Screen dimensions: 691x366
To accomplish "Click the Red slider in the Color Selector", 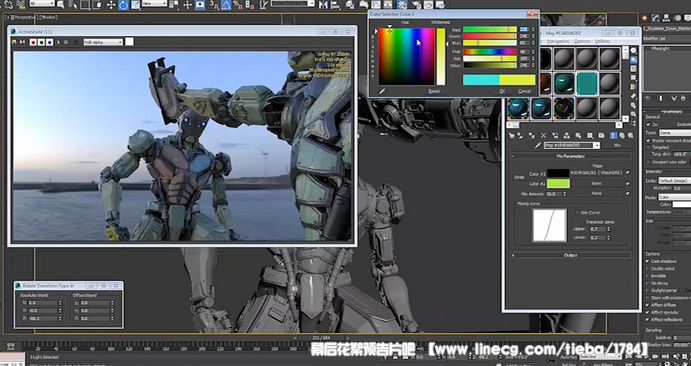I will pyautogui.click(x=490, y=30).
